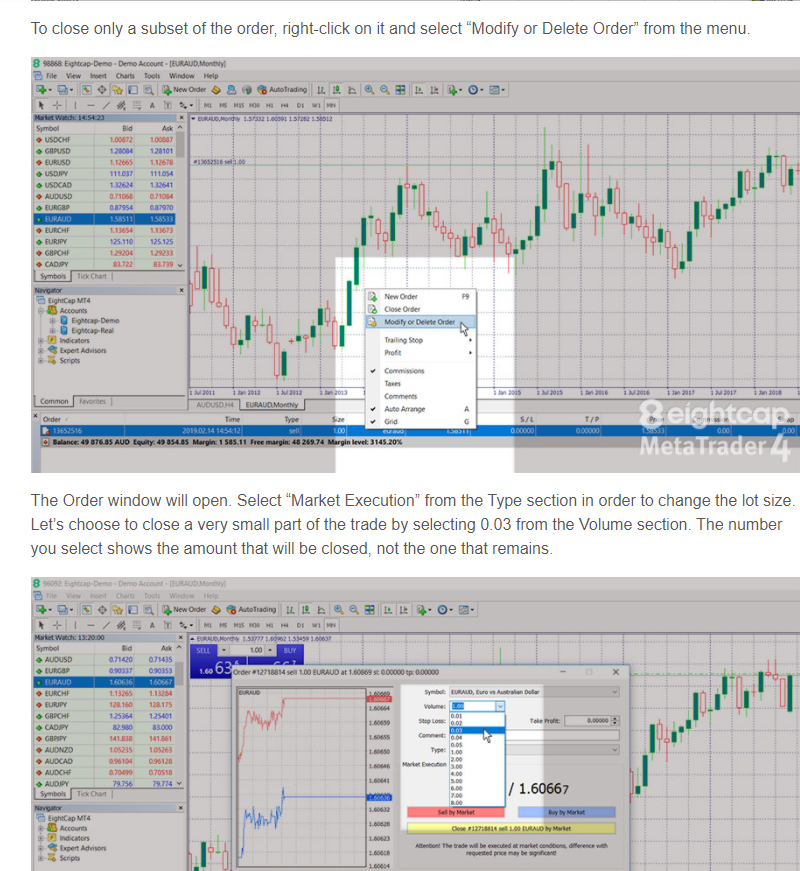Click yellow 'Close #12718814 sell 1.00 EURAUD by Market'

coord(511,828)
